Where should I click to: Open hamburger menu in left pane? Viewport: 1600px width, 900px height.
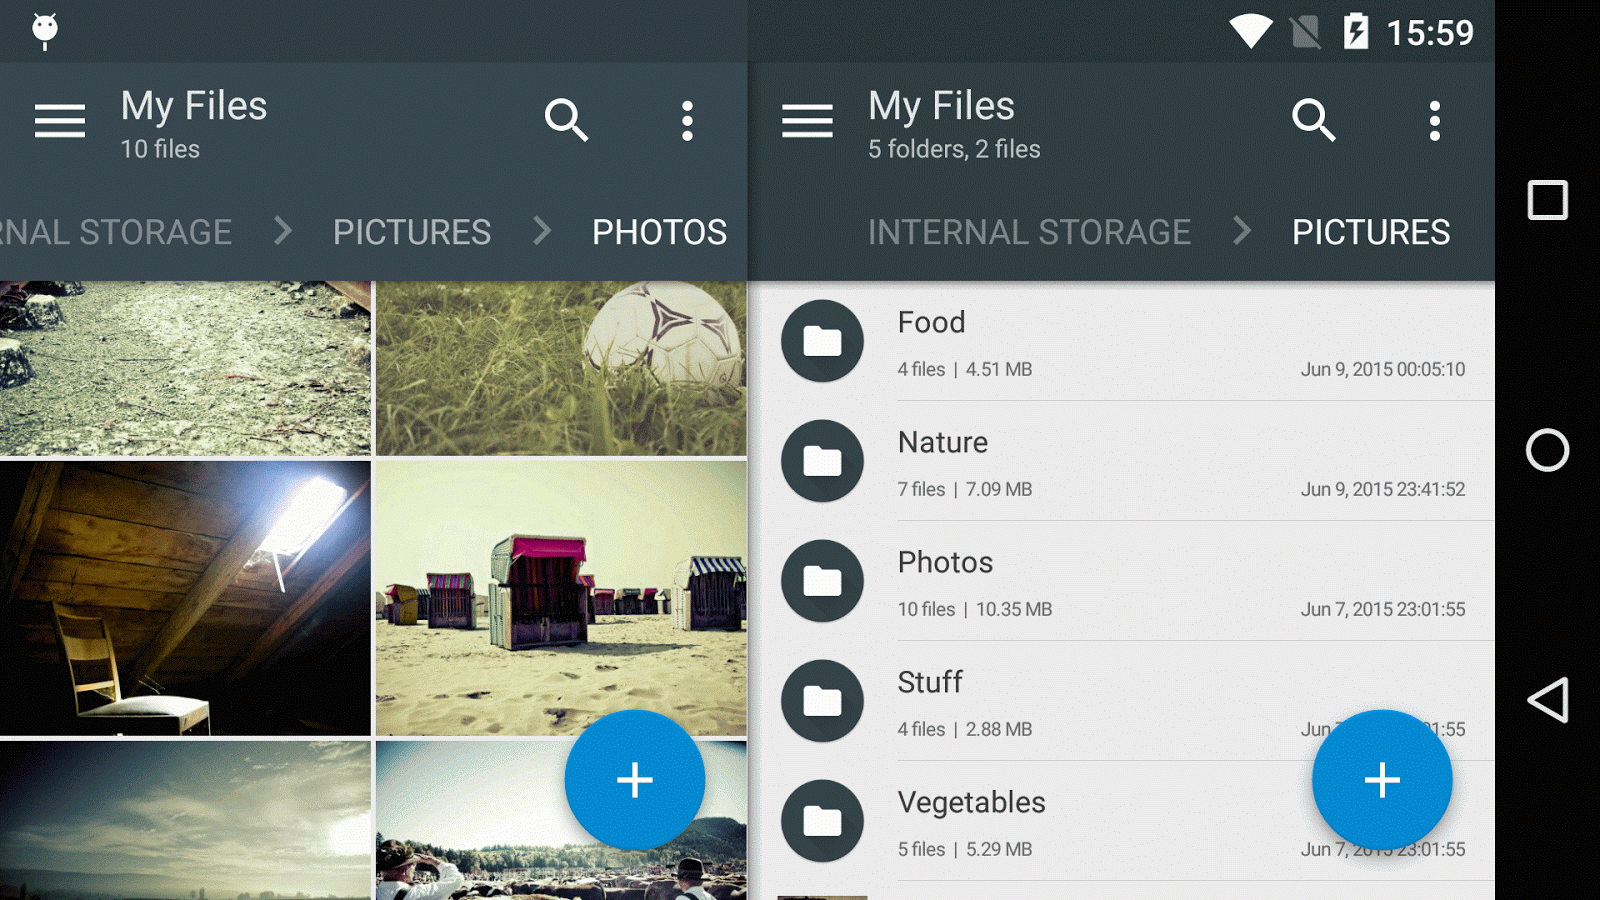[x=60, y=121]
